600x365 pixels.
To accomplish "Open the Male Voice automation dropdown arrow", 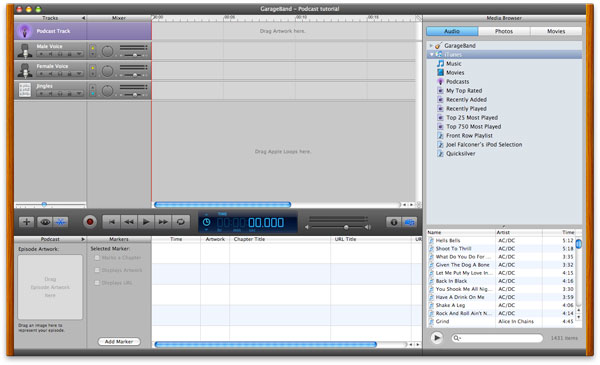I will pyautogui.click(x=79, y=54).
